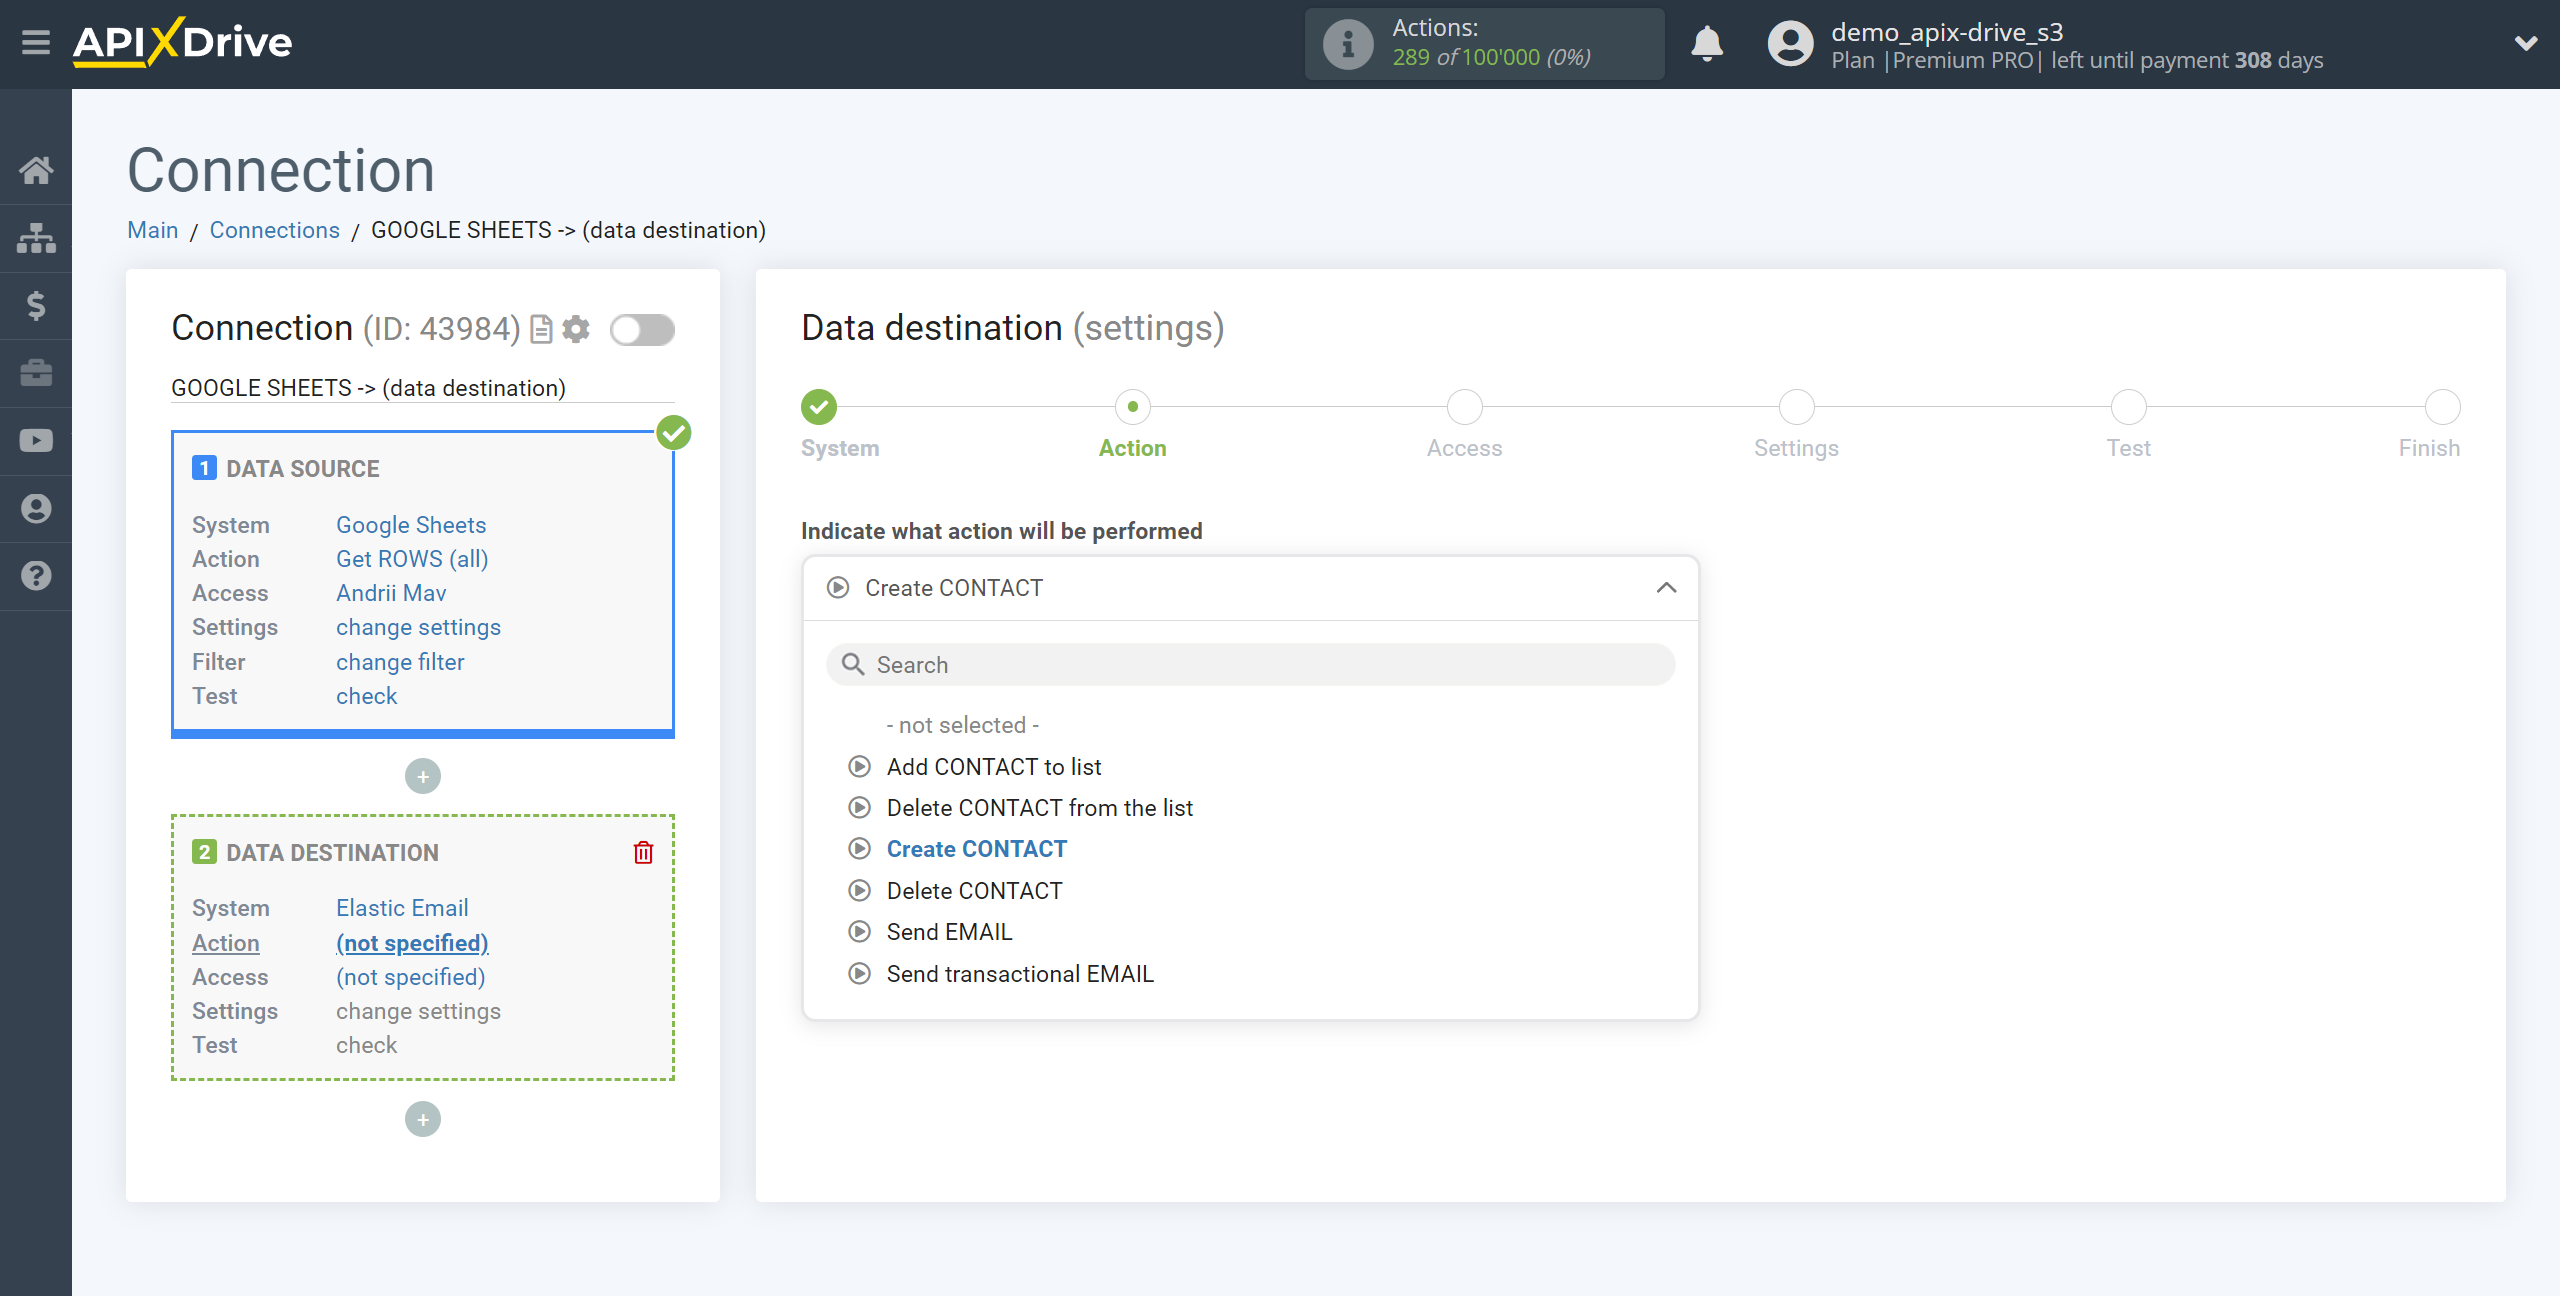Click data source change settings link
The width and height of the screenshot is (2560, 1296).
tap(418, 627)
